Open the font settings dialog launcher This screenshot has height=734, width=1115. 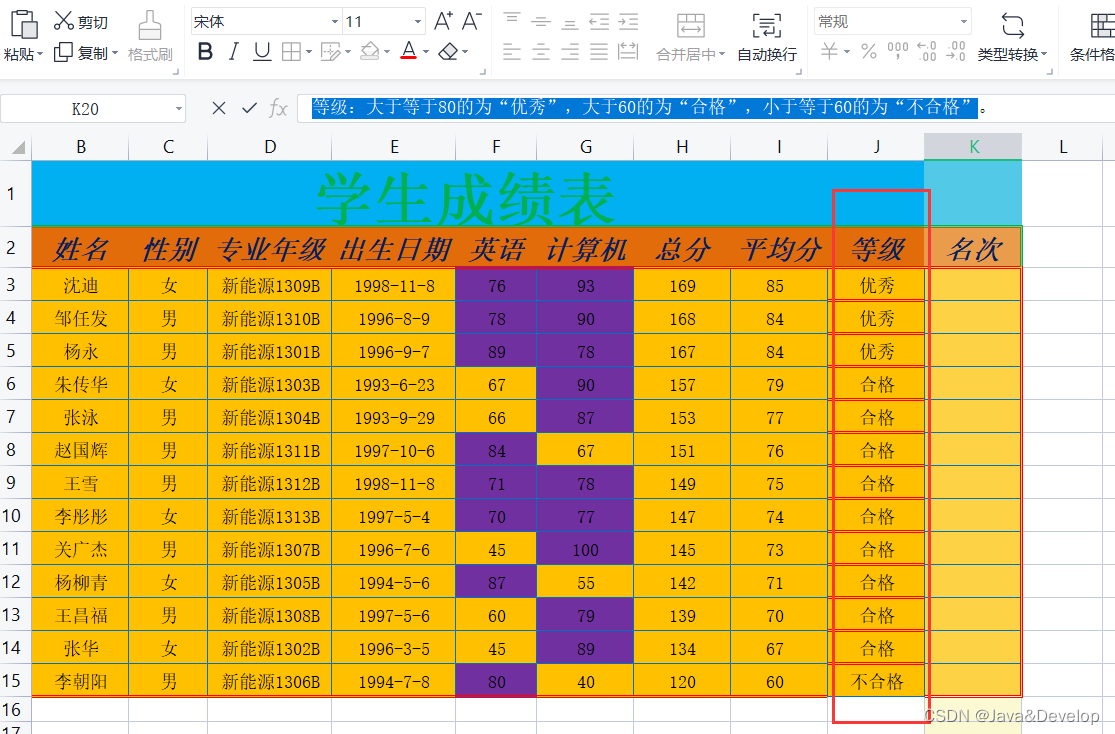483,72
